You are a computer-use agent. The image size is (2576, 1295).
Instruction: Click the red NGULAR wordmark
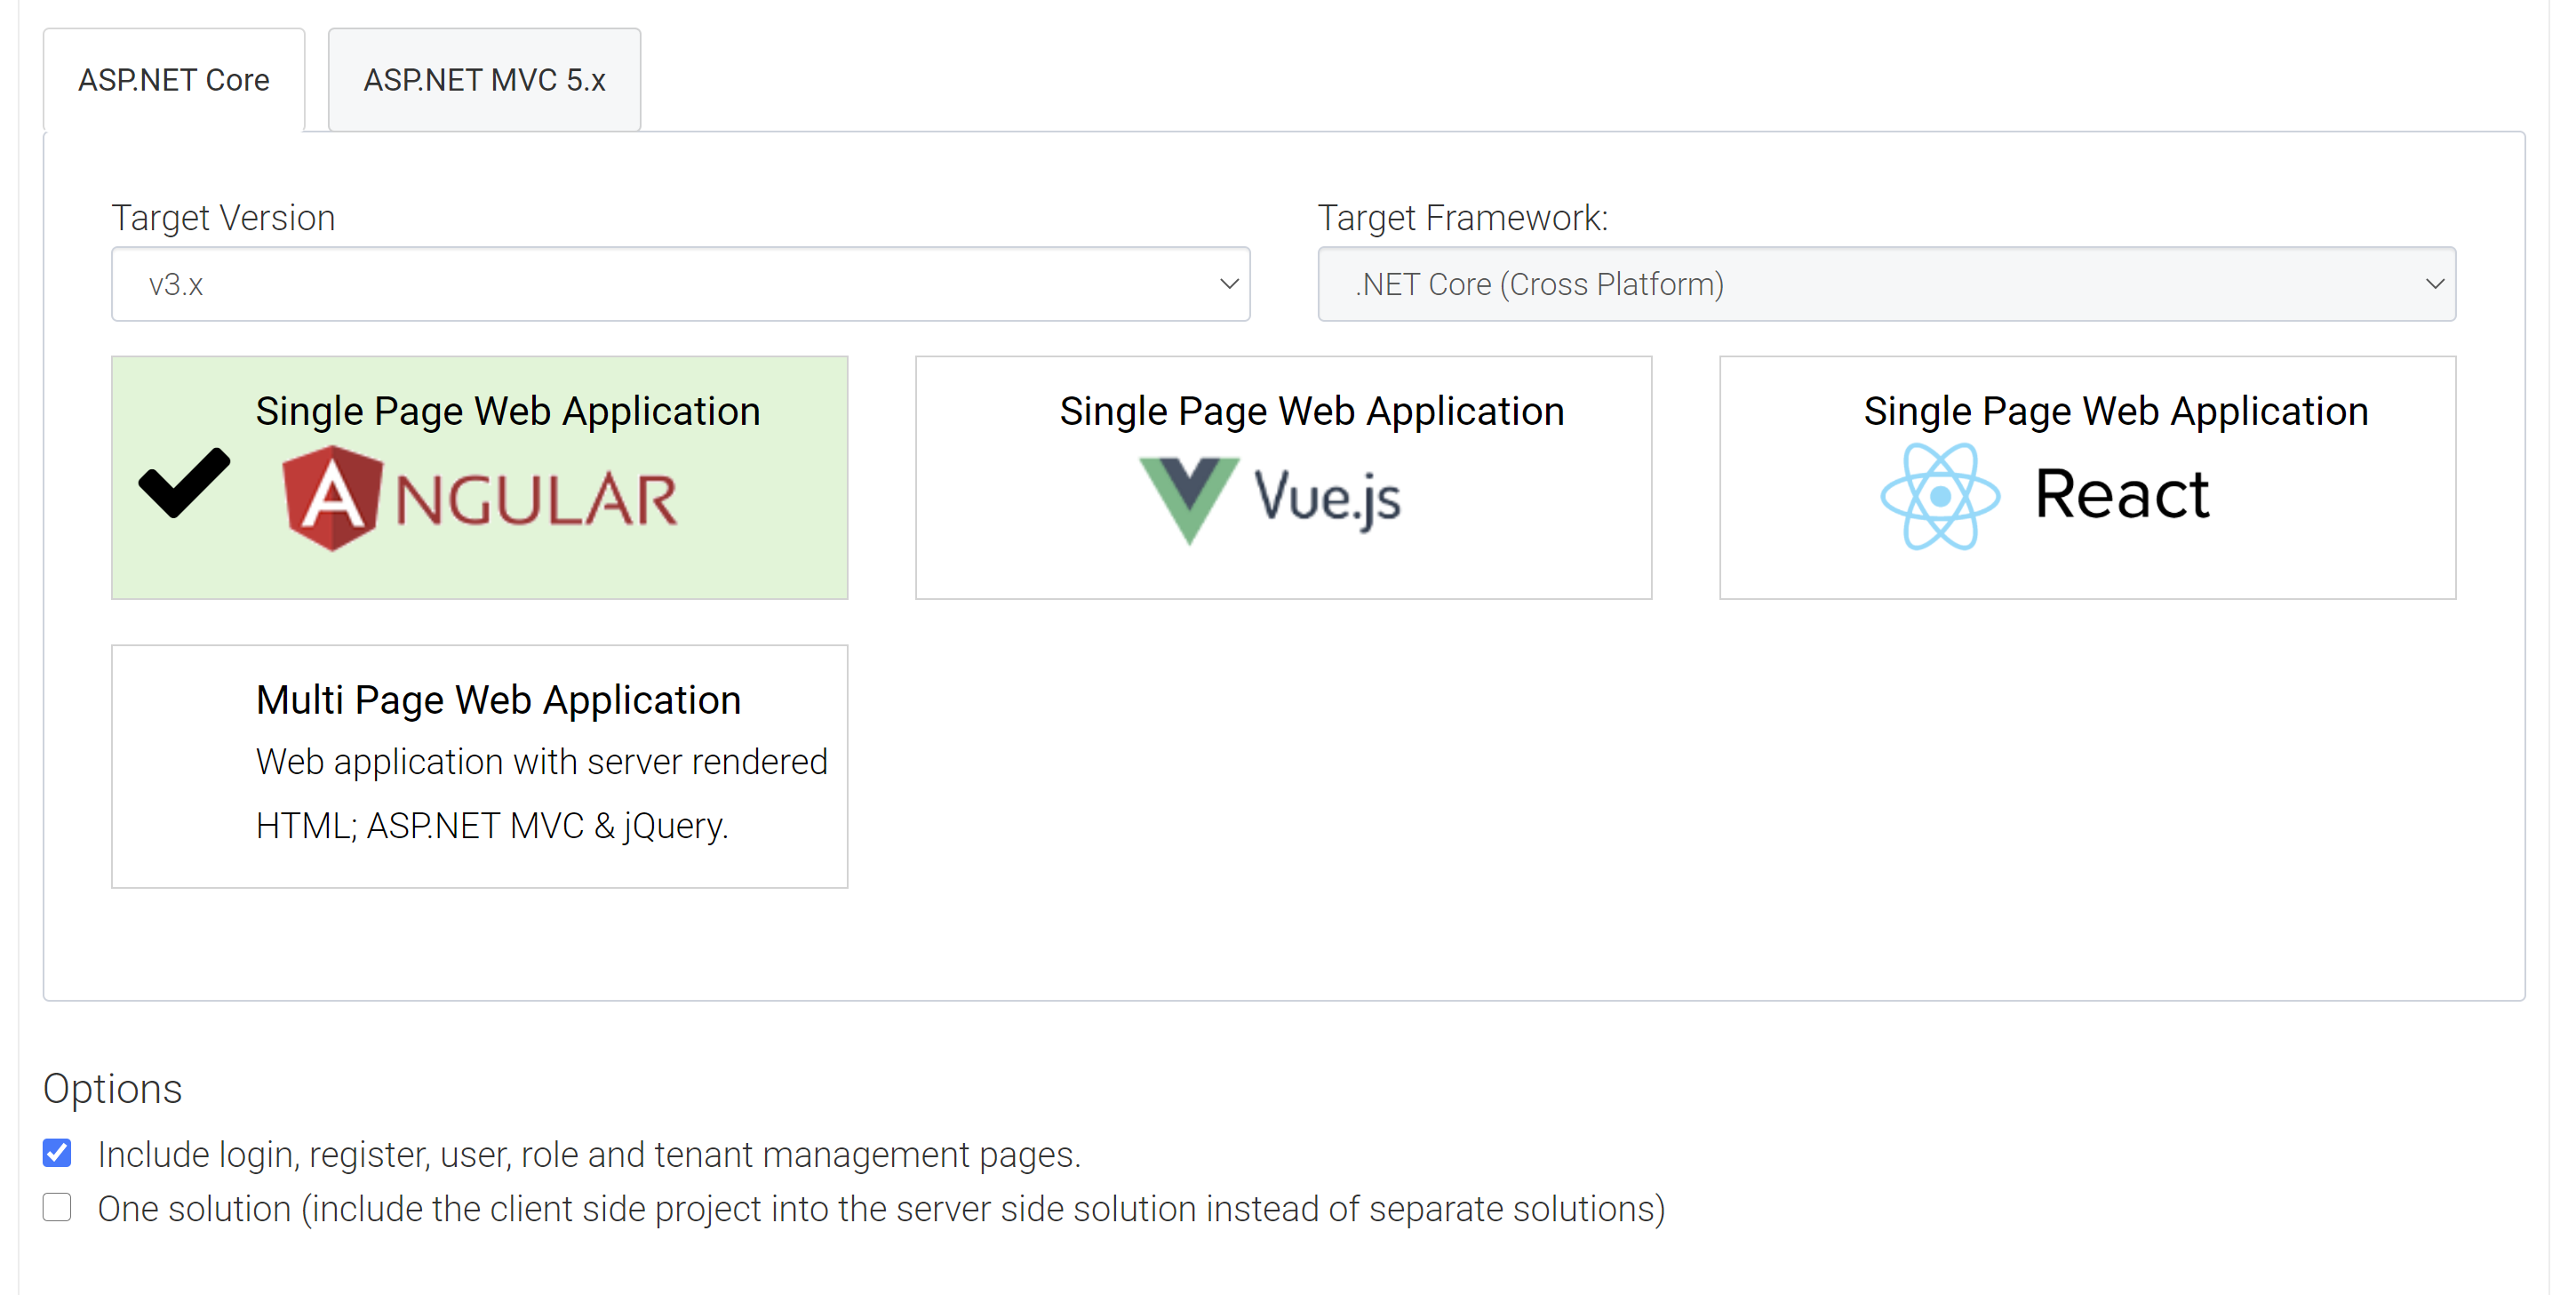pyautogui.click(x=536, y=500)
